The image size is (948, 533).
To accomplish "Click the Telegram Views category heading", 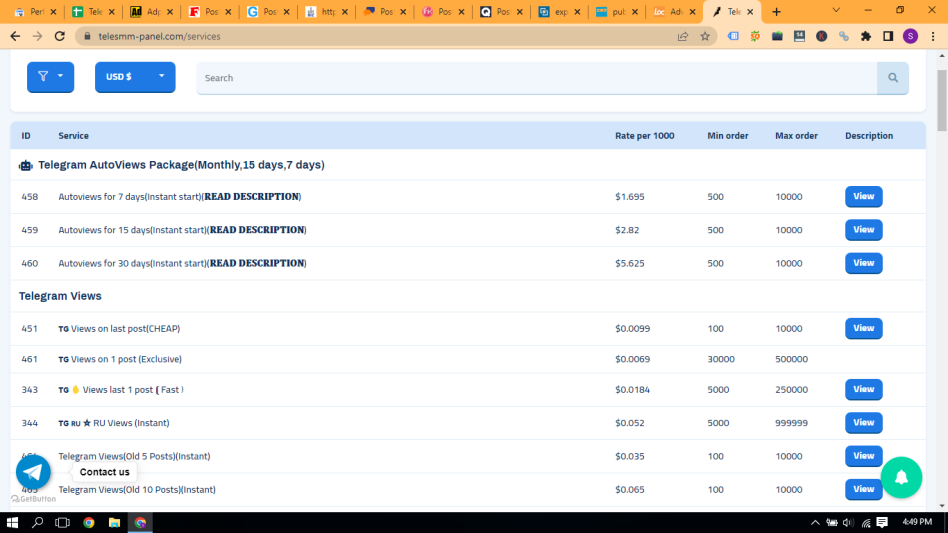I will tap(60, 296).
